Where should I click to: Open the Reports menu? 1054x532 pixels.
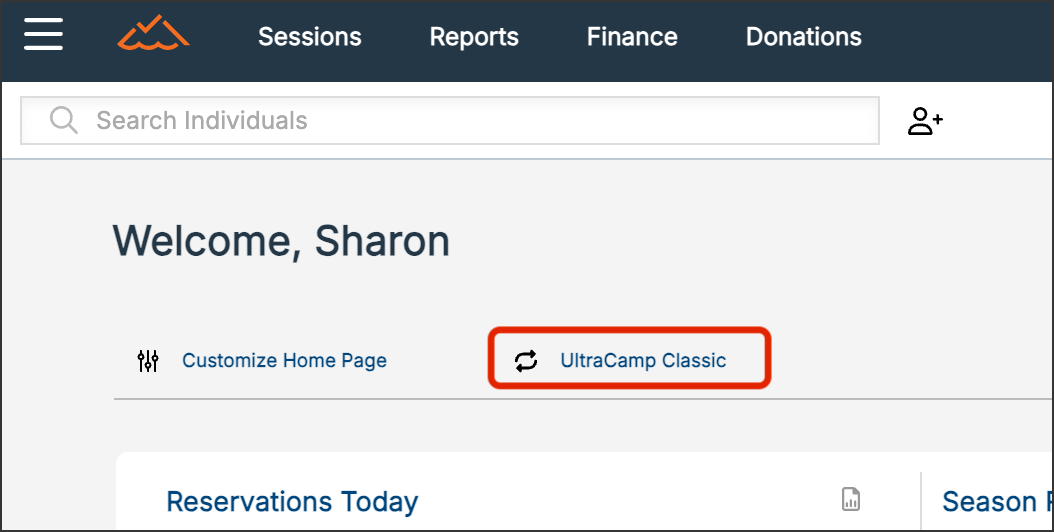click(x=474, y=37)
